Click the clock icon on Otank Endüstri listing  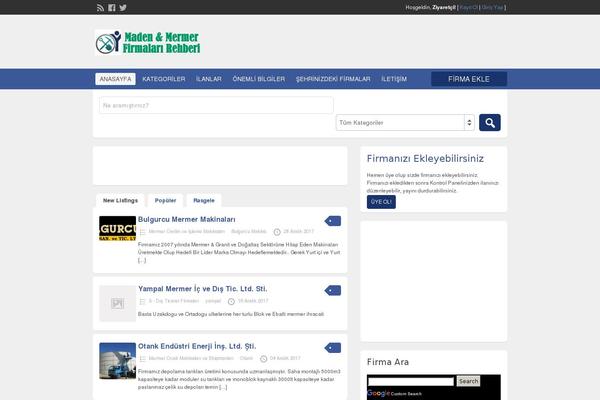pos(263,359)
